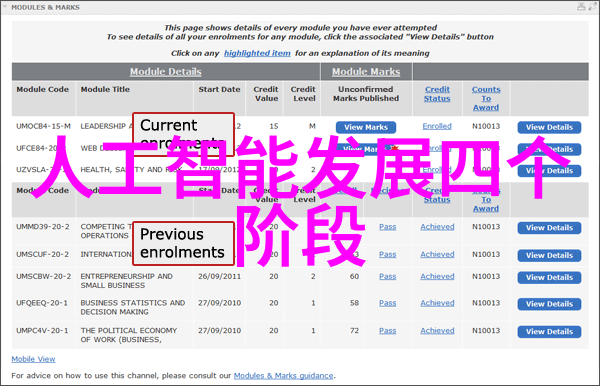The height and width of the screenshot is (386, 600).
Task: Click start date 26/09/2011
Action: pyautogui.click(x=220, y=276)
